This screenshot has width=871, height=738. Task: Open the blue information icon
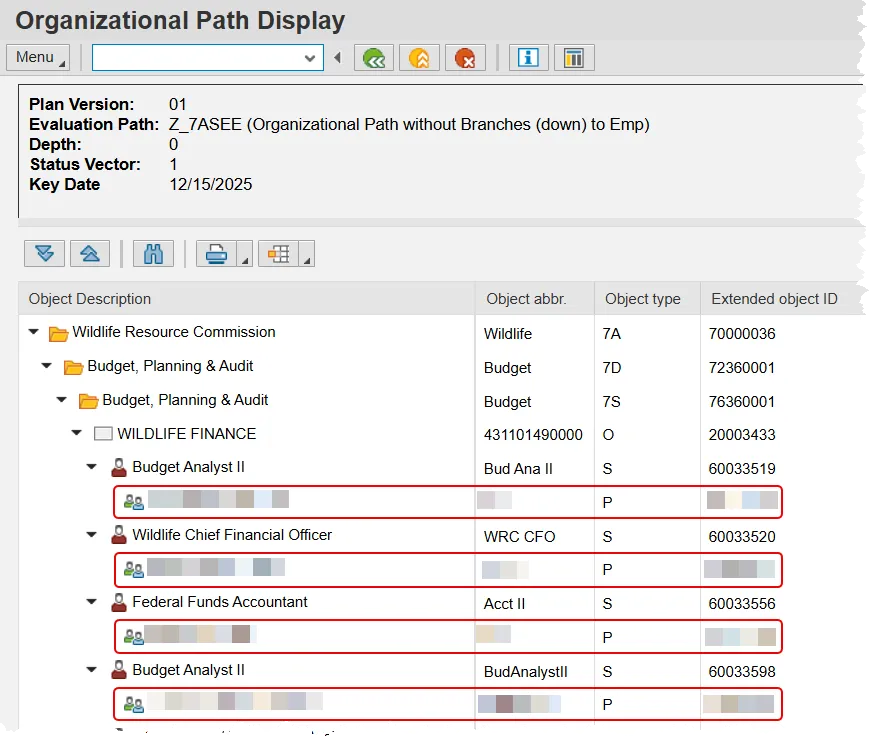(528, 58)
